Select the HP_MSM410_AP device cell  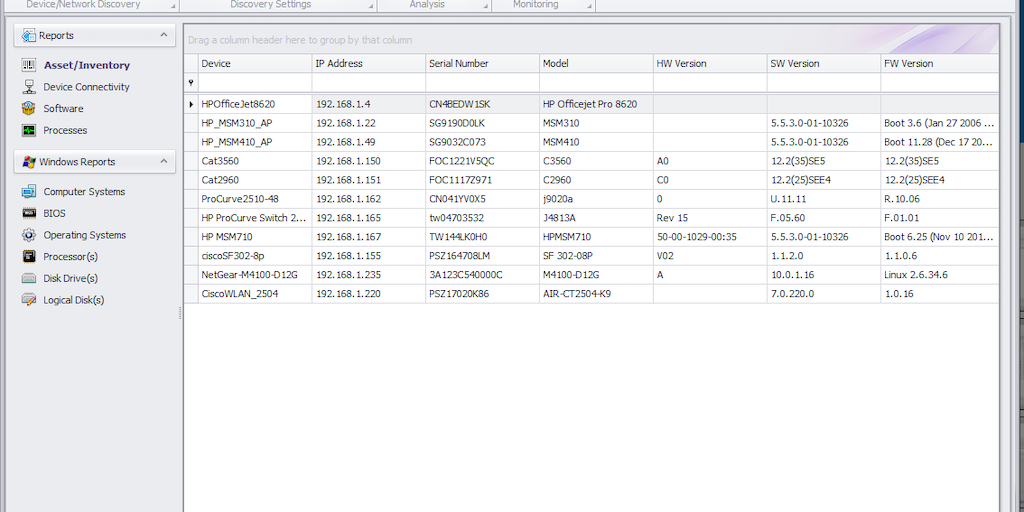click(255, 142)
